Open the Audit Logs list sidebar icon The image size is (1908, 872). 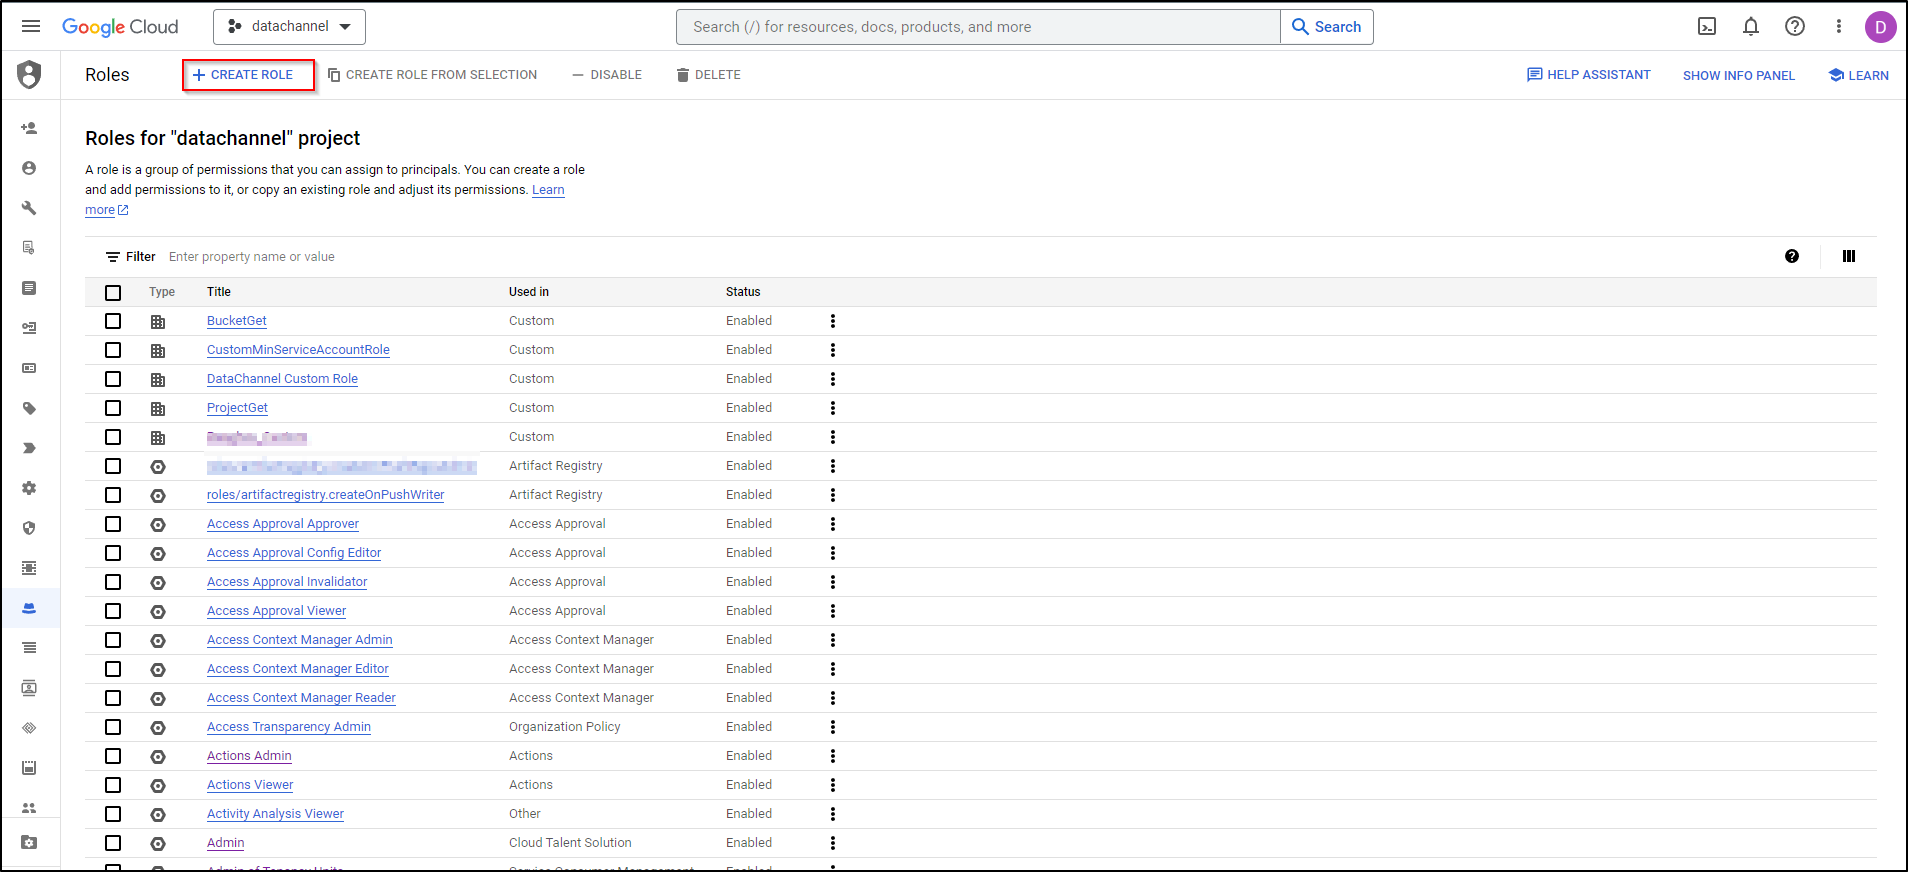click(x=29, y=648)
